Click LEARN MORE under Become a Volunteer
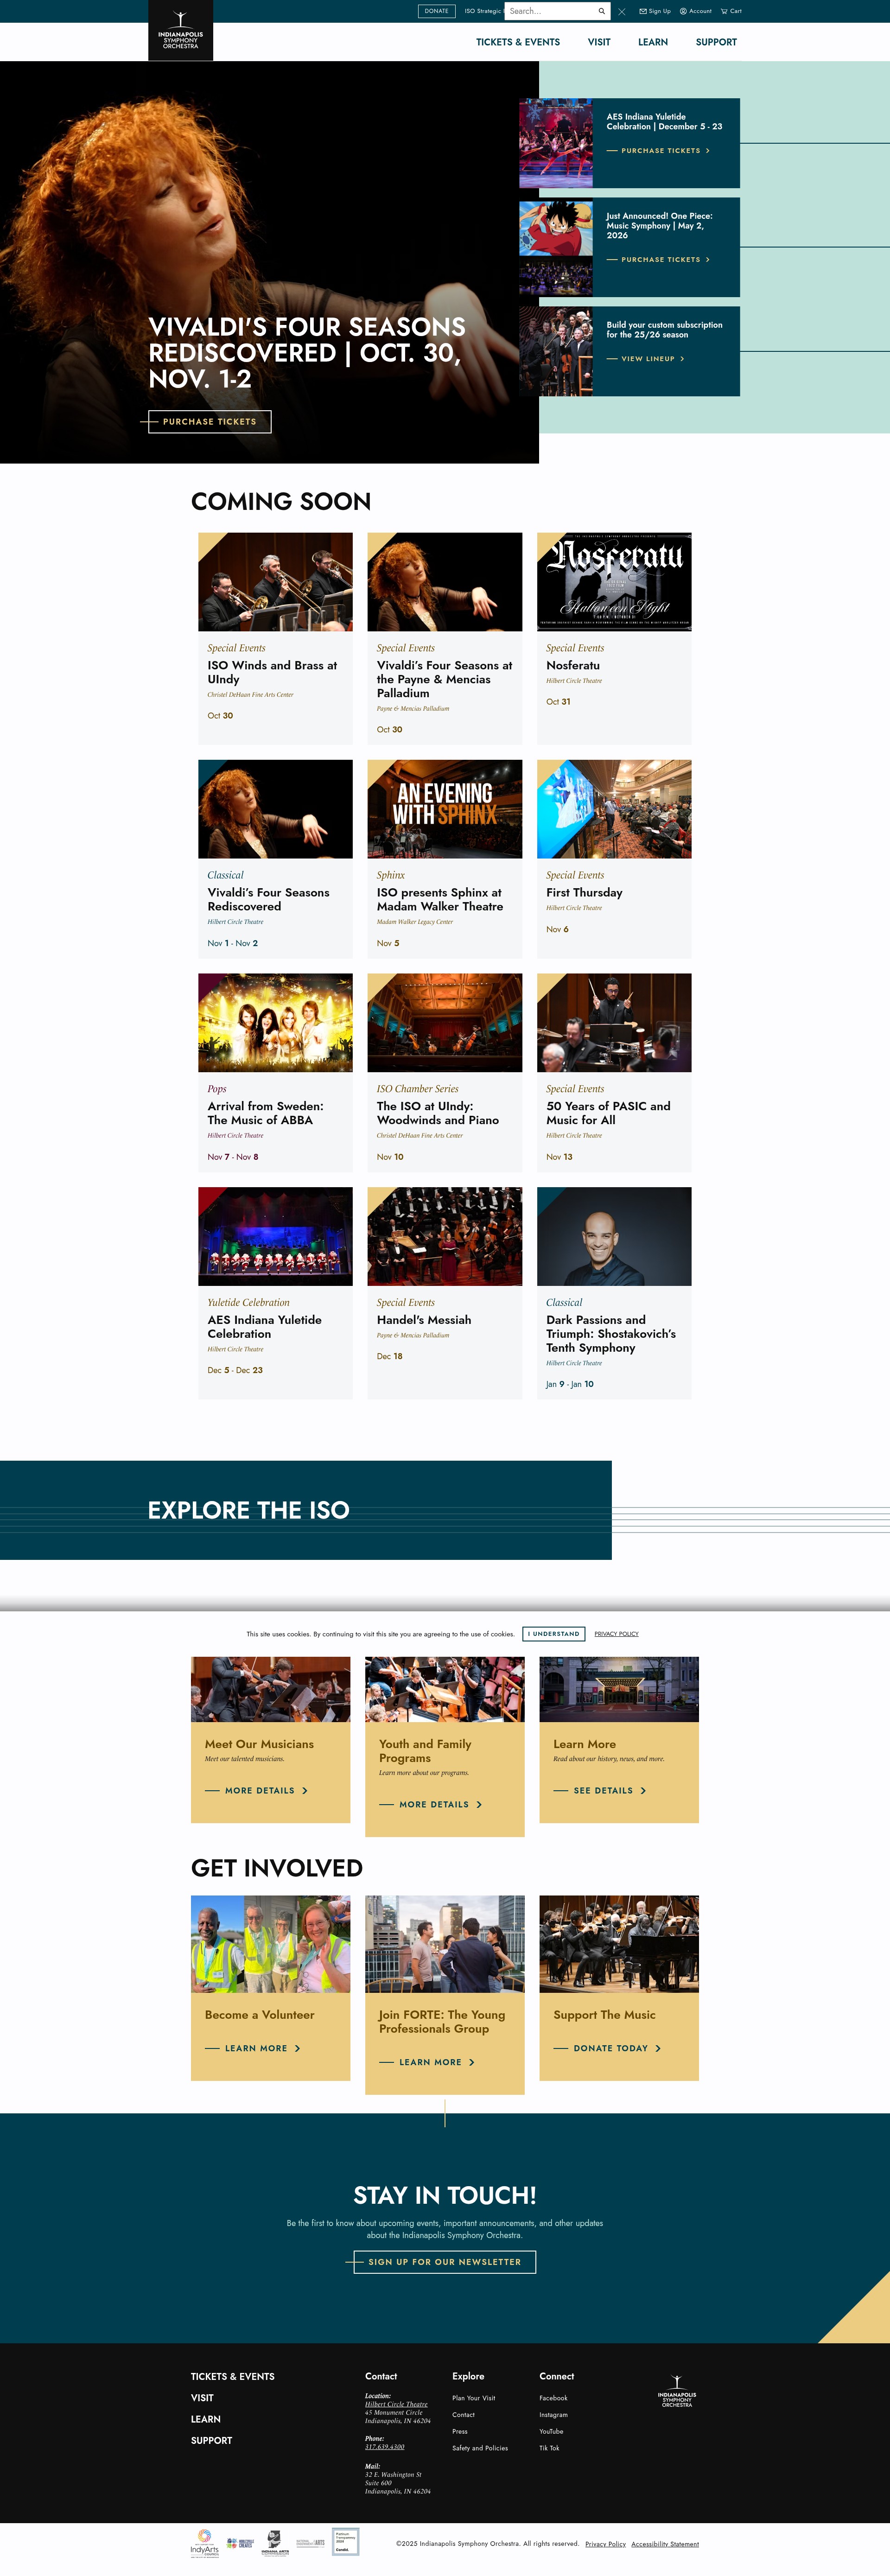Screen dimensions: 890x2576 click(253, 2049)
